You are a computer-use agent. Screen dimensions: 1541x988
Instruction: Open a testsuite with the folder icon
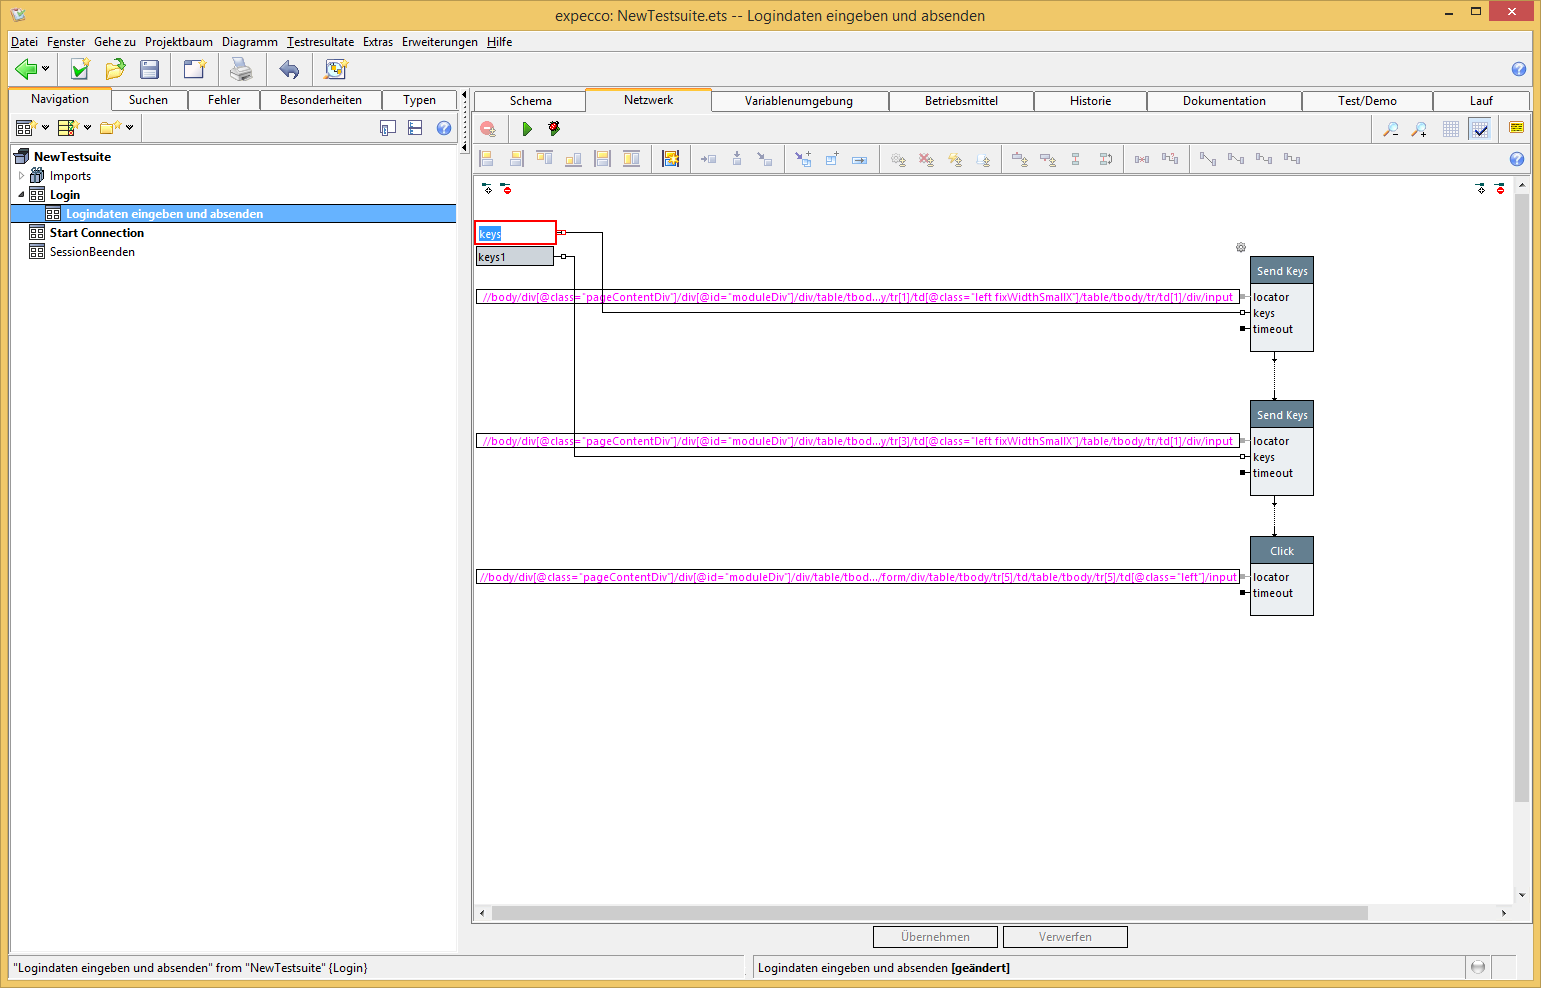coord(115,69)
